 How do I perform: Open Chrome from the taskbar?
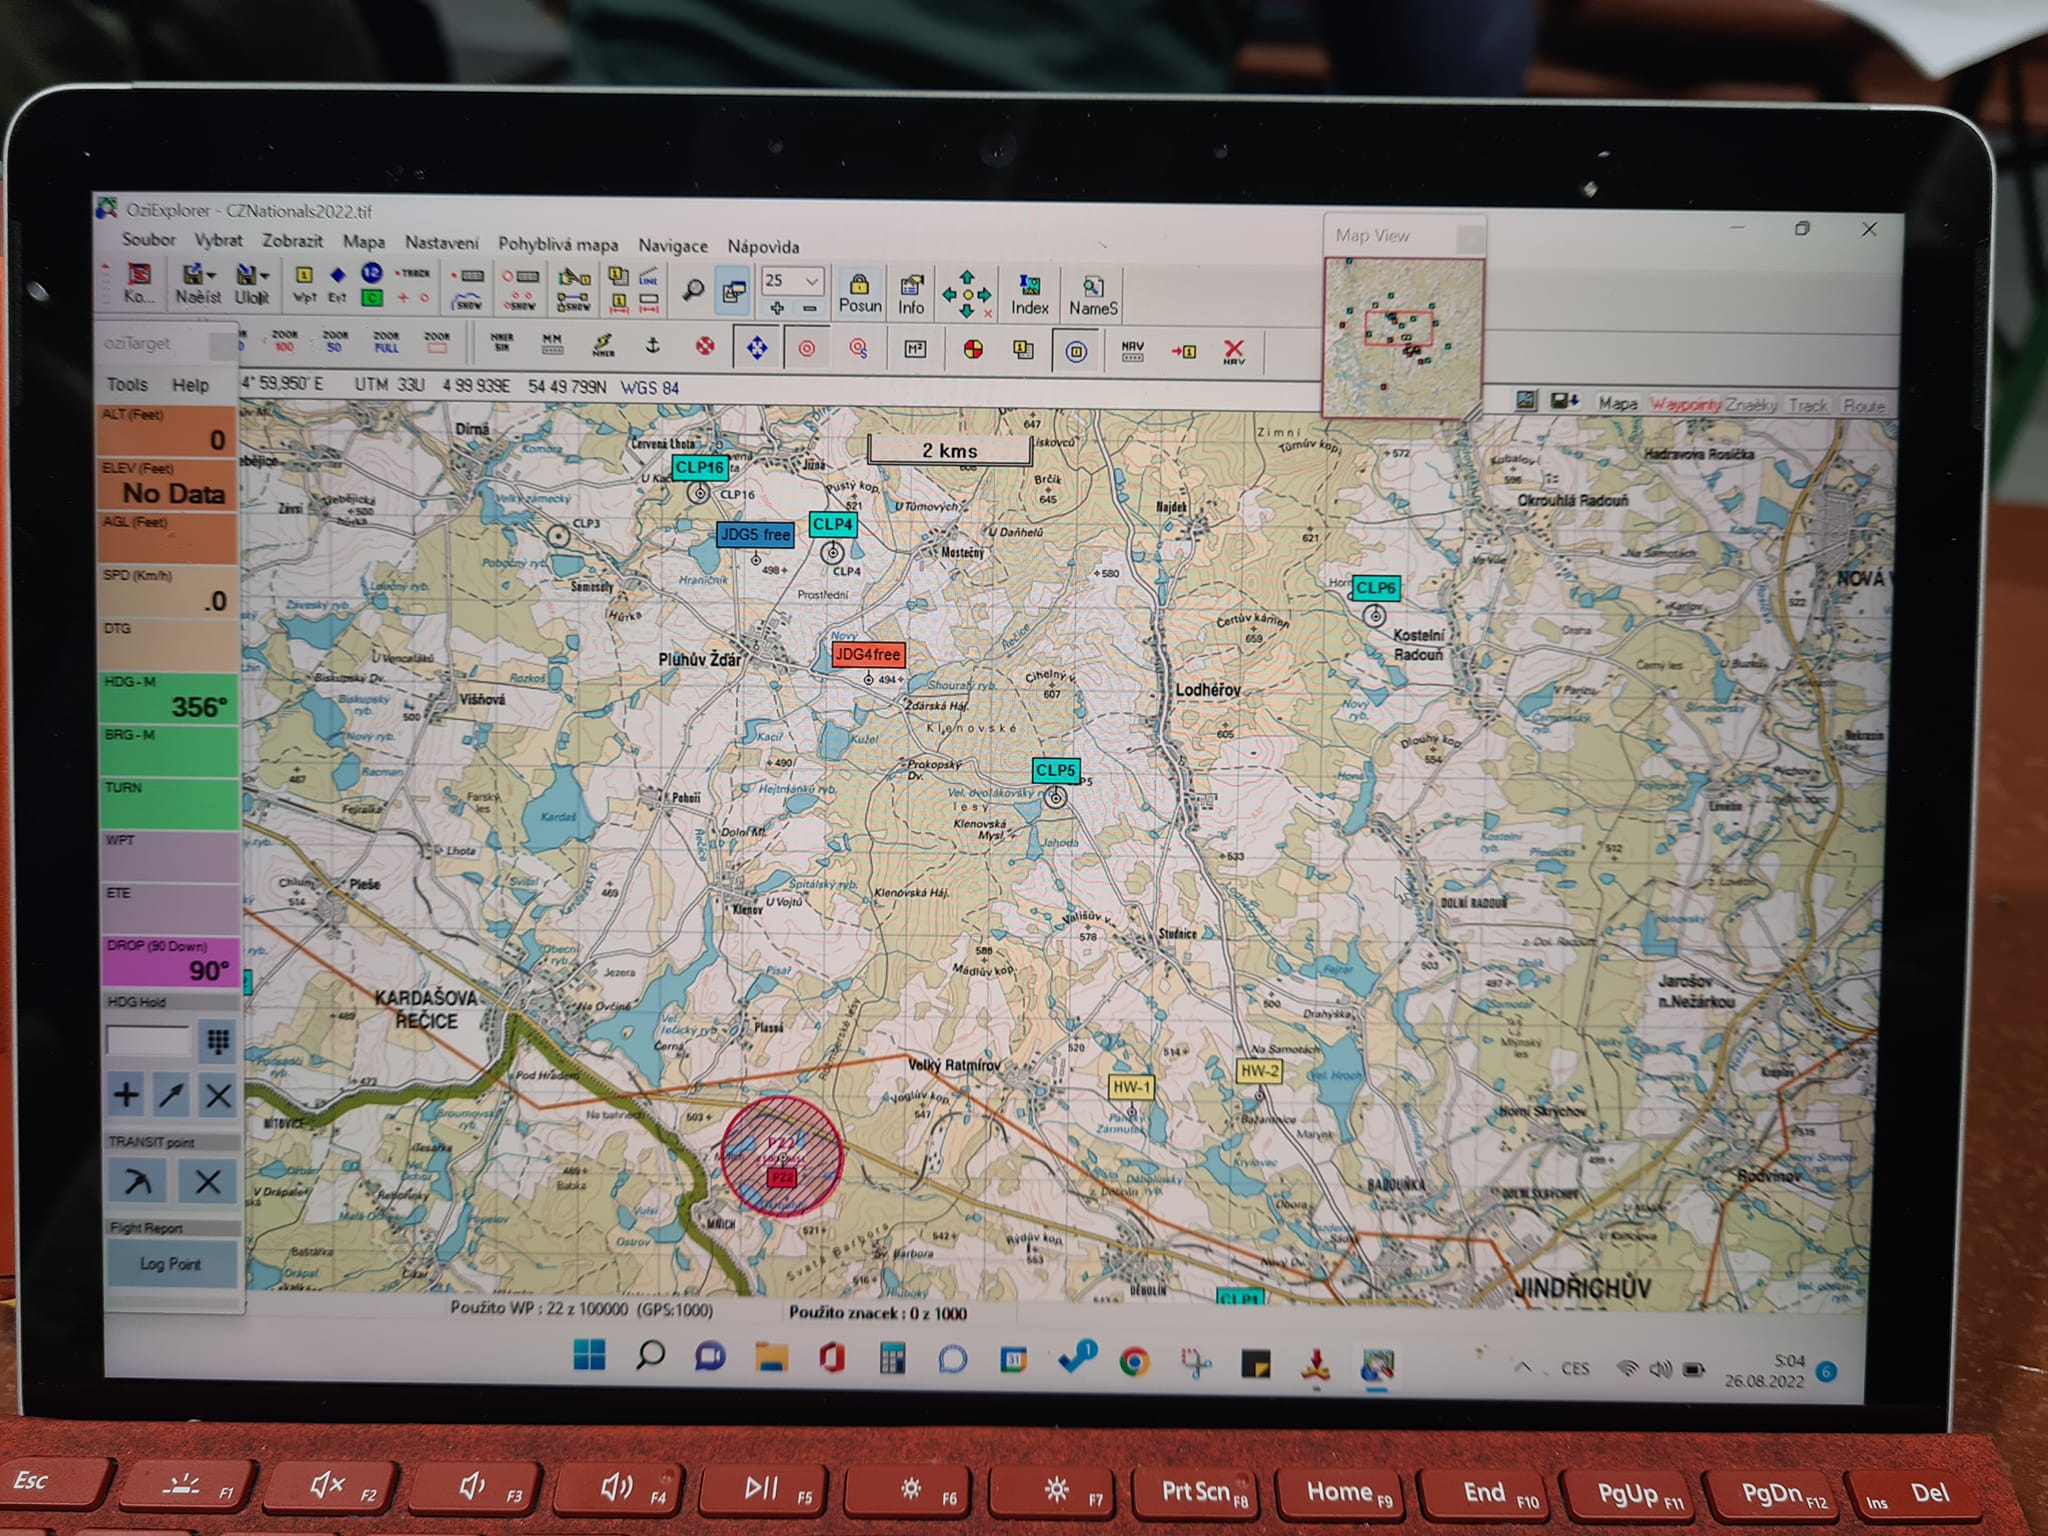pos(1134,1361)
